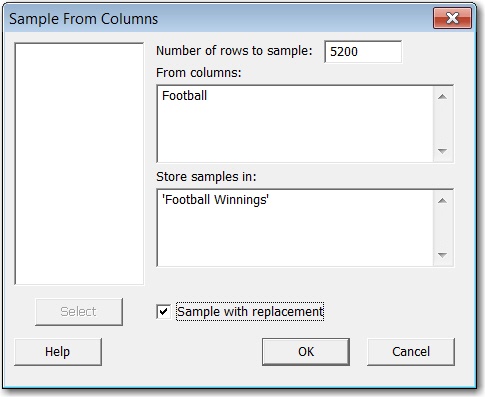Click inside the empty variable list box
Screen dimensions: 485x397
point(79,164)
